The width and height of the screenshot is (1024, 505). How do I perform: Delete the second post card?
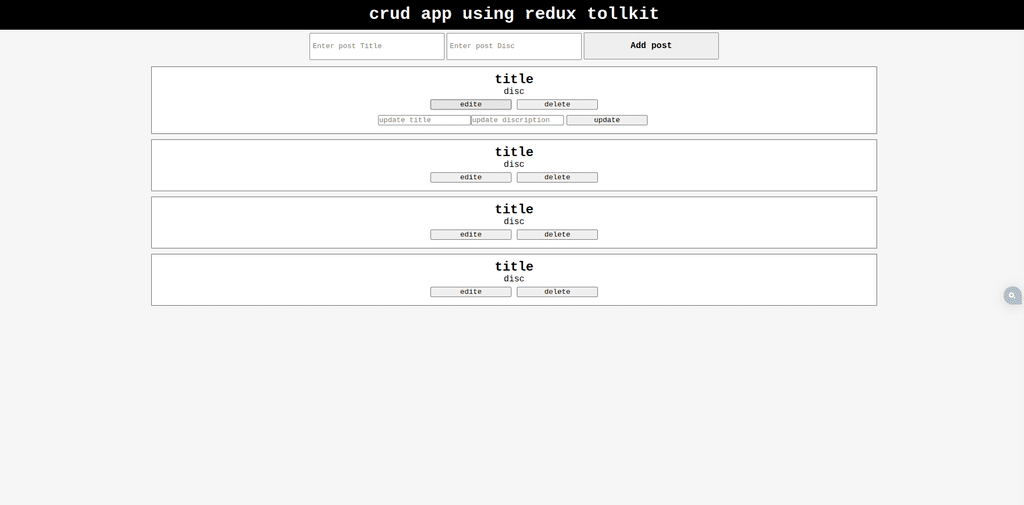click(x=557, y=178)
